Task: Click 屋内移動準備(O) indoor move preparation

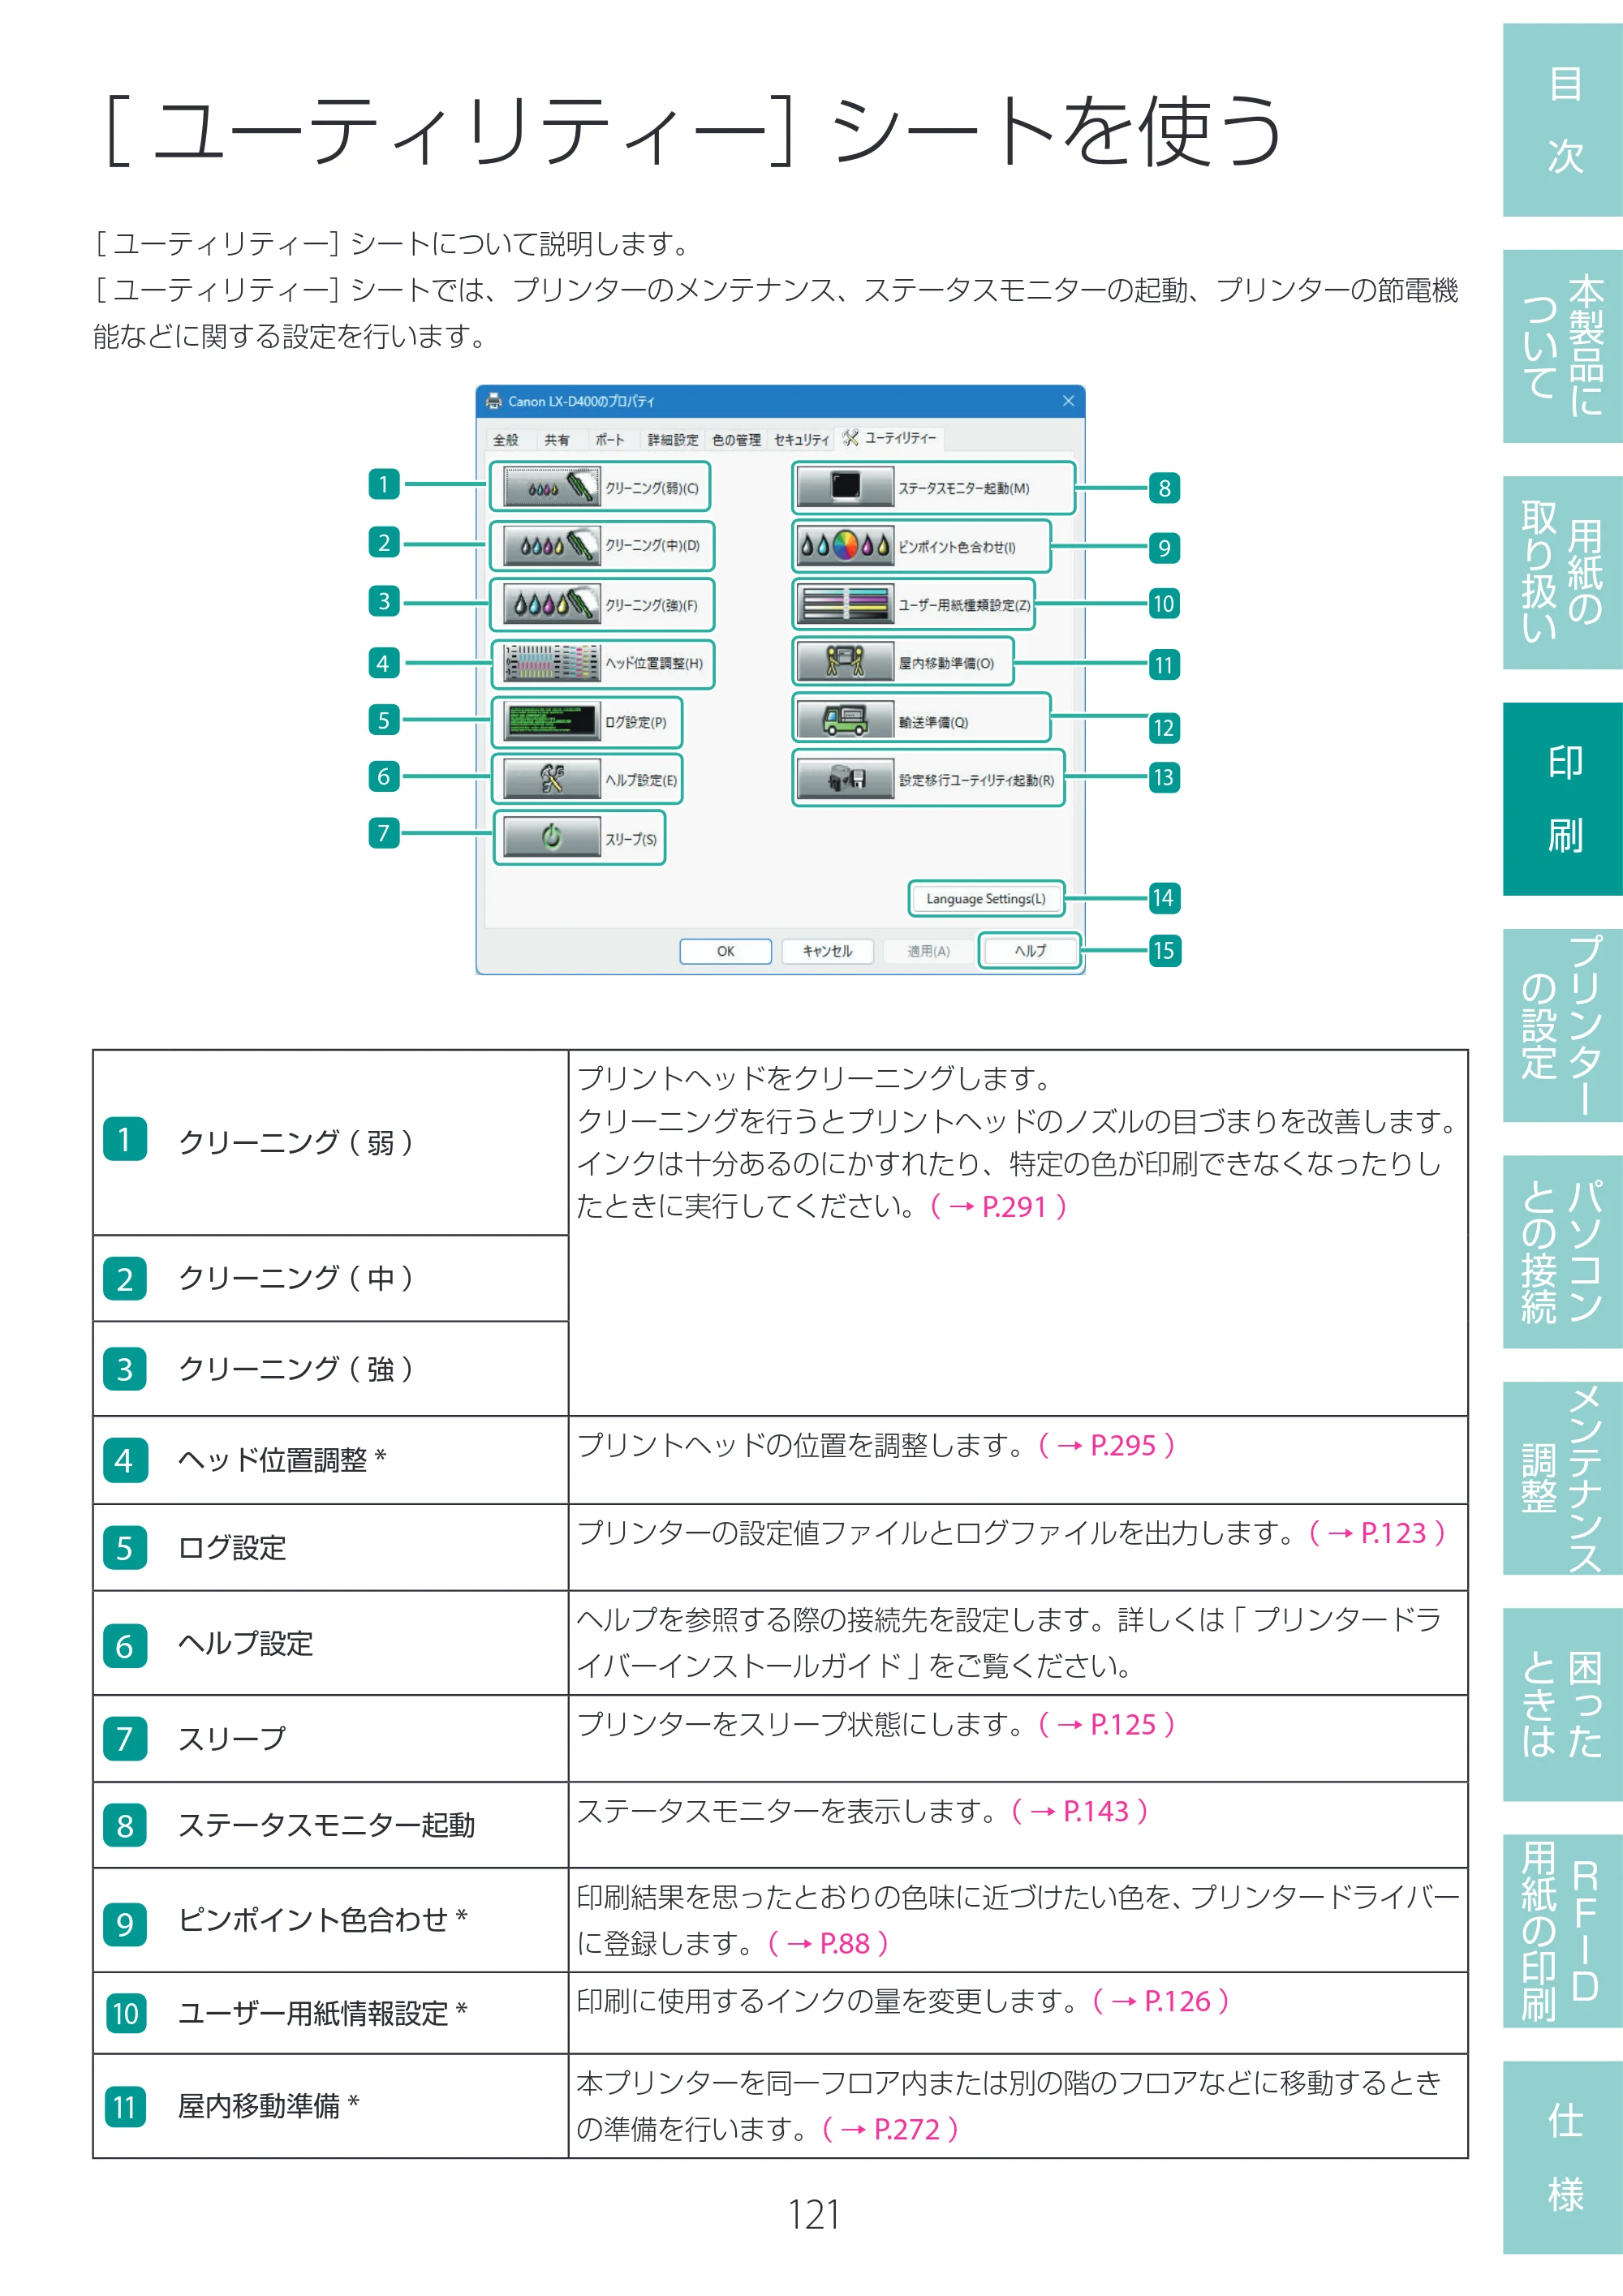Action: [844, 662]
